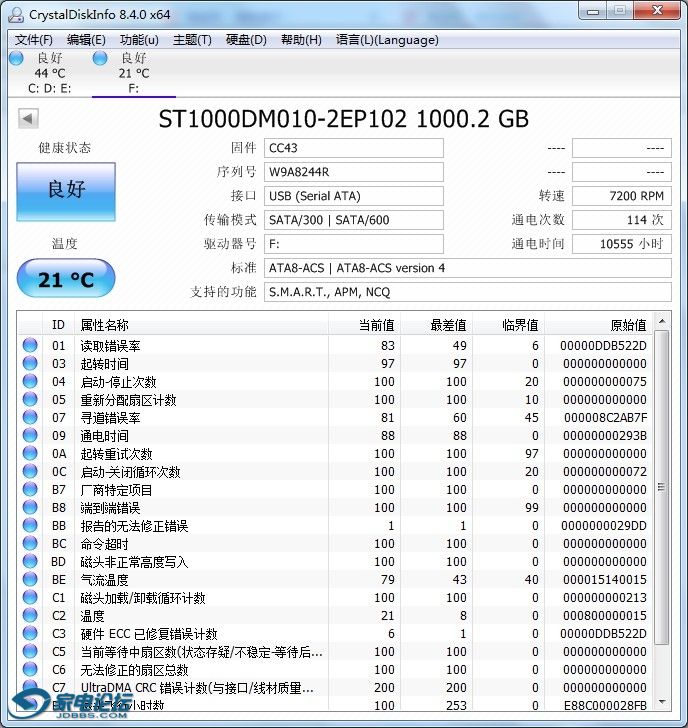Open the 语言(L)(Language) menu
This screenshot has height=728, width=688.
pos(387,40)
